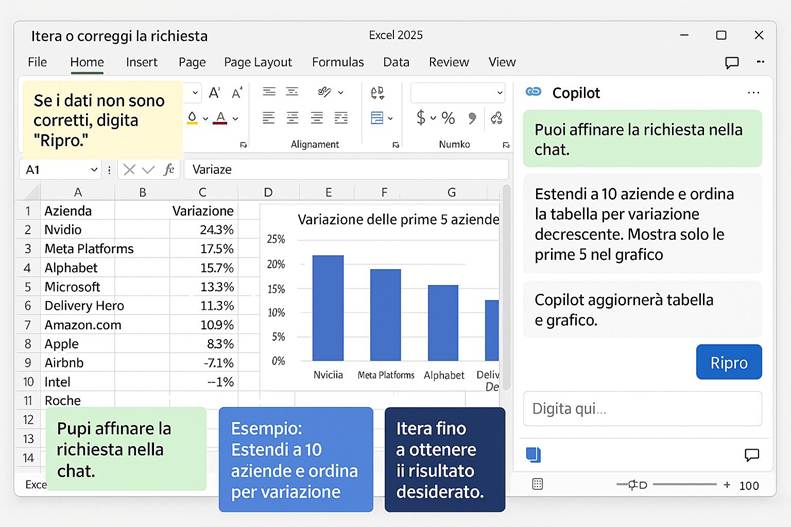Open the File menu

coord(37,62)
